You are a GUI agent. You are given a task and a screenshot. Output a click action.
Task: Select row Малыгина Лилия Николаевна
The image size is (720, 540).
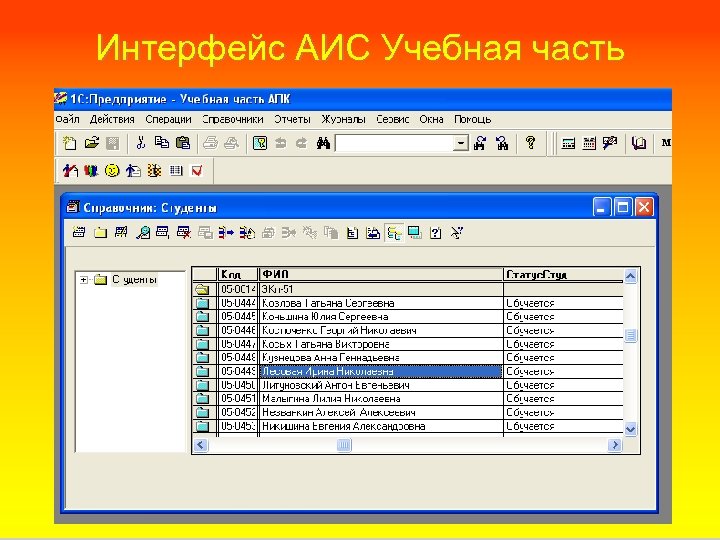(x=408, y=399)
